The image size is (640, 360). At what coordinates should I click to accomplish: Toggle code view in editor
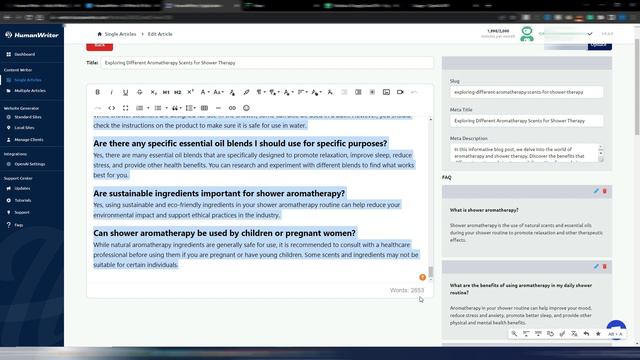tap(111, 108)
